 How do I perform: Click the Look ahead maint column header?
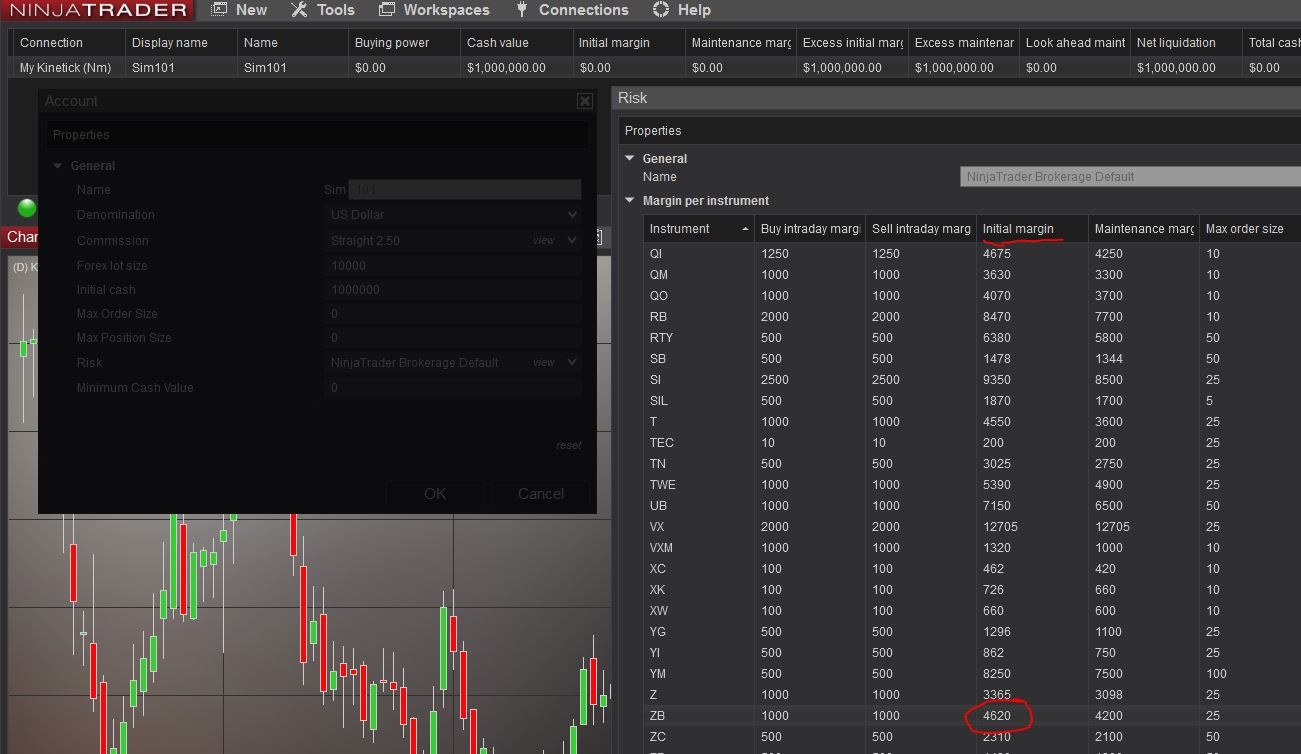1075,43
